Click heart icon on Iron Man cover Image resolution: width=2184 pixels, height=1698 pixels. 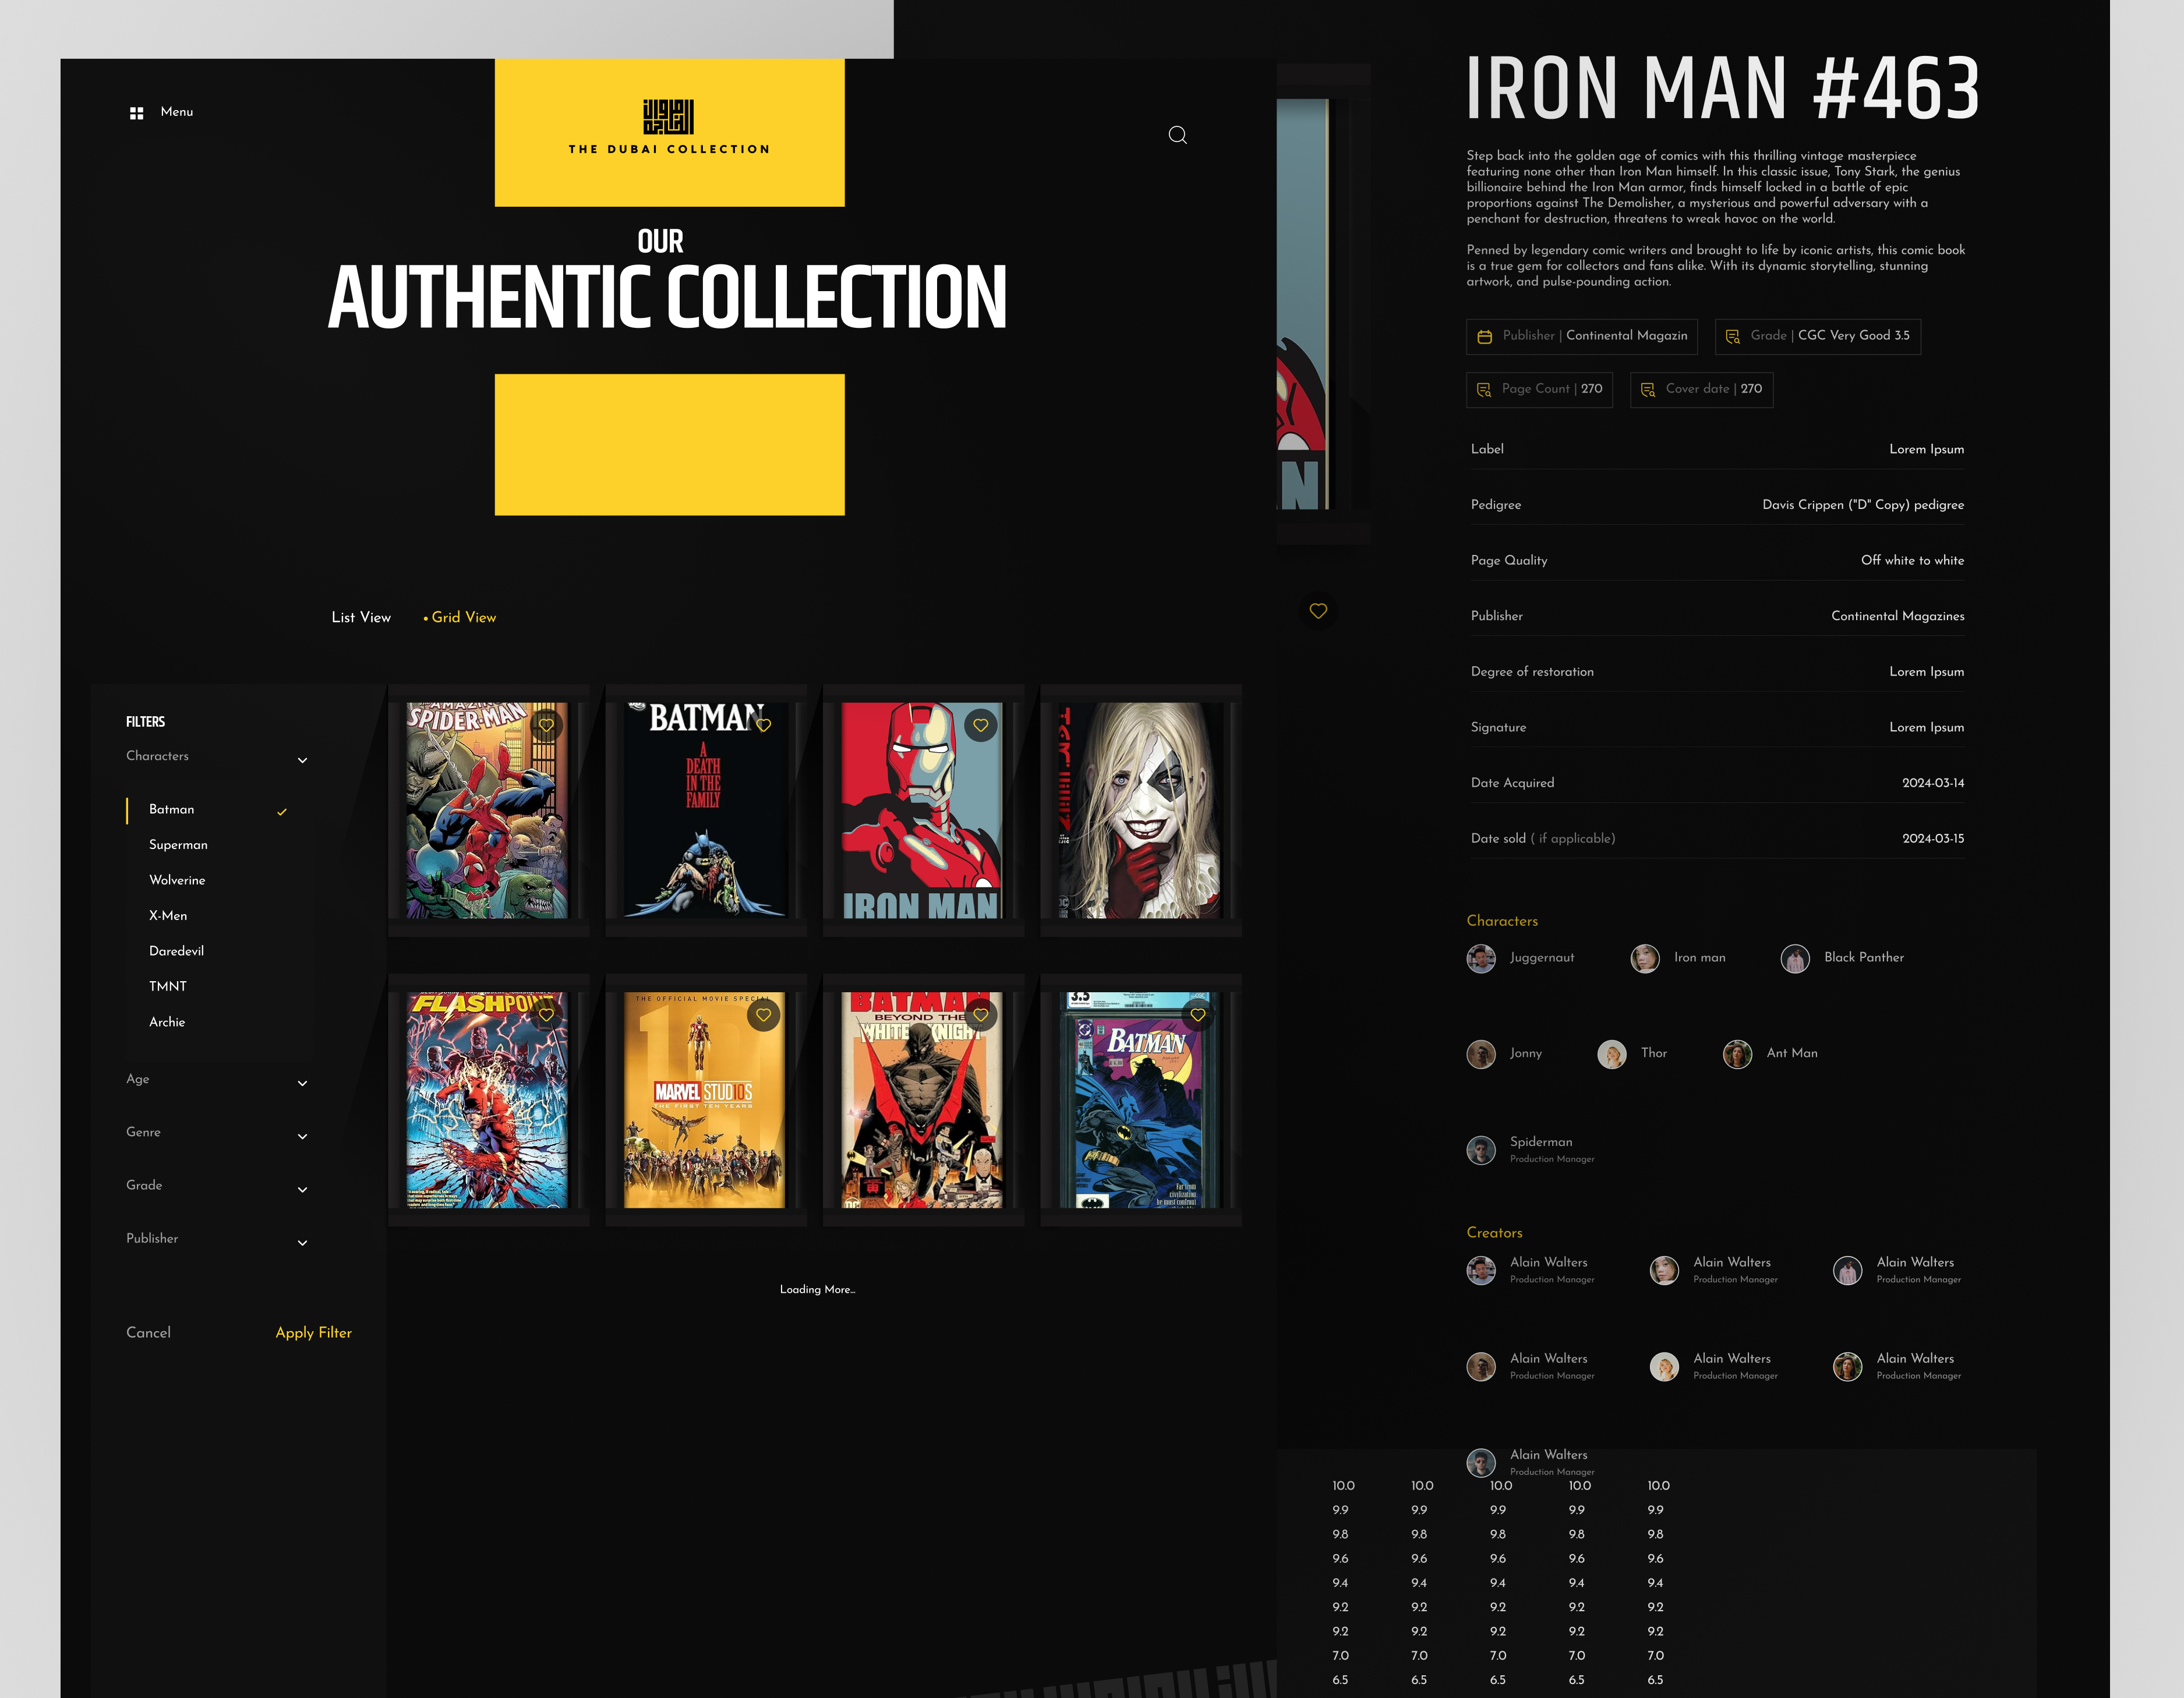click(x=980, y=725)
